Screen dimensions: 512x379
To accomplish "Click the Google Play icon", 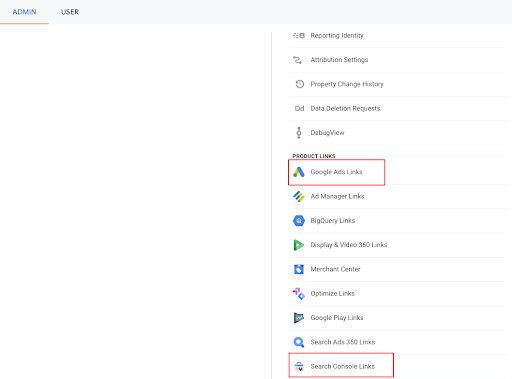I will 299,318.
